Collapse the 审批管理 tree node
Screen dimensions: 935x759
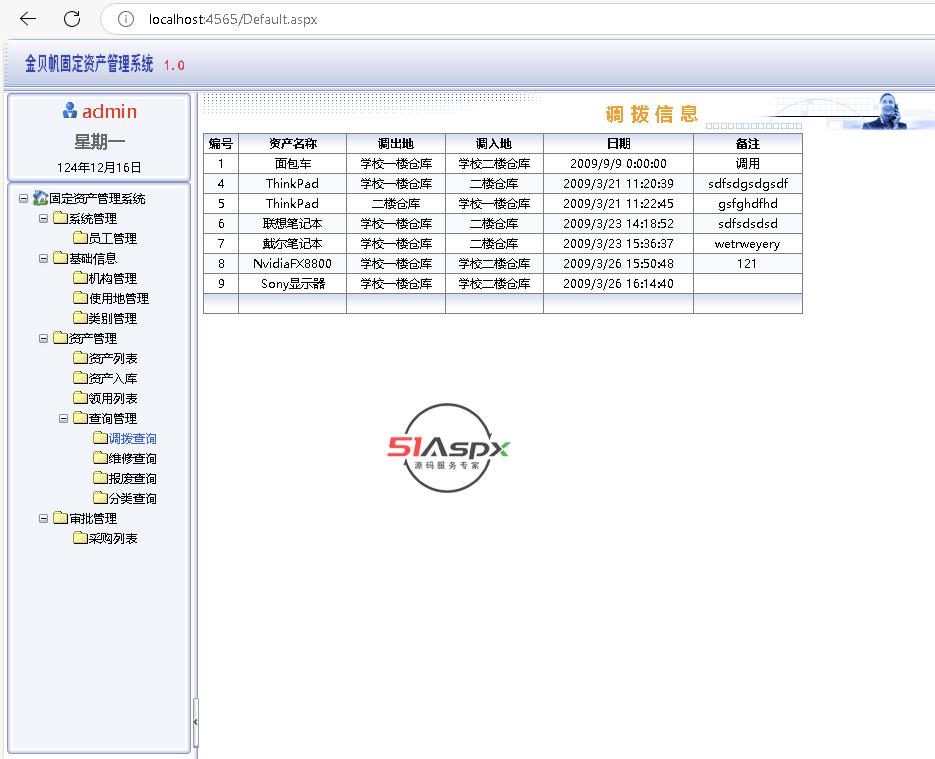(x=44, y=518)
